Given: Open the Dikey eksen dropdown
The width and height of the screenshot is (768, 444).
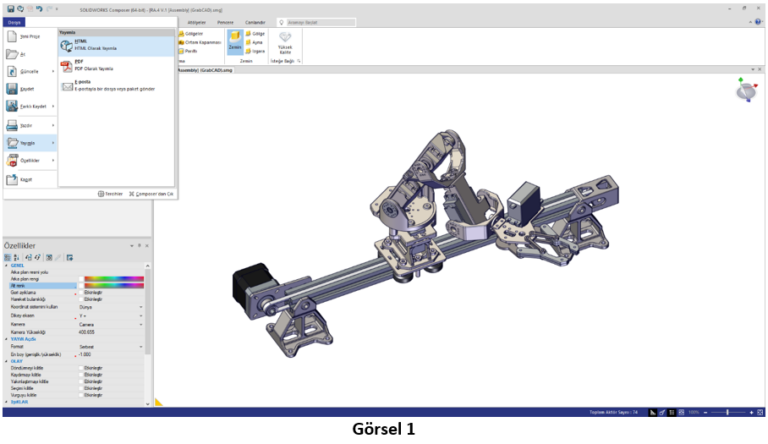Looking at the screenshot, I should (140, 315).
